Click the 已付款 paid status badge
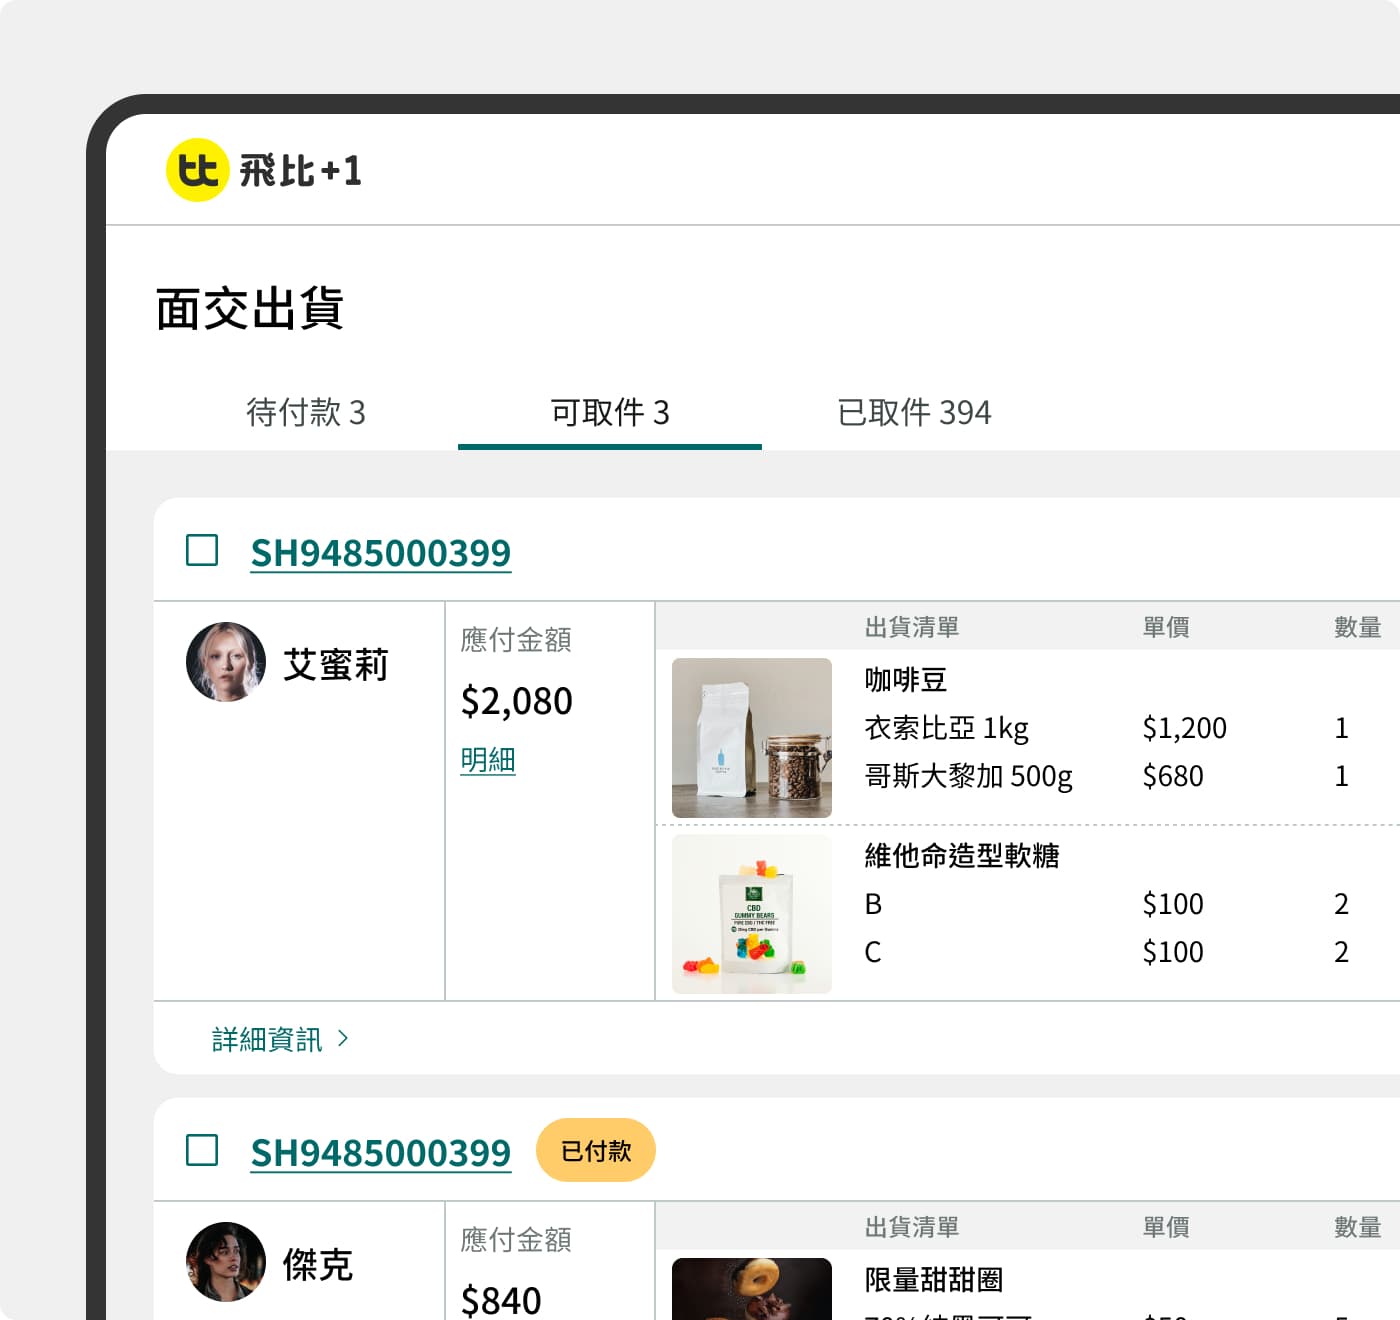The image size is (1400, 1320). (595, 1151)
